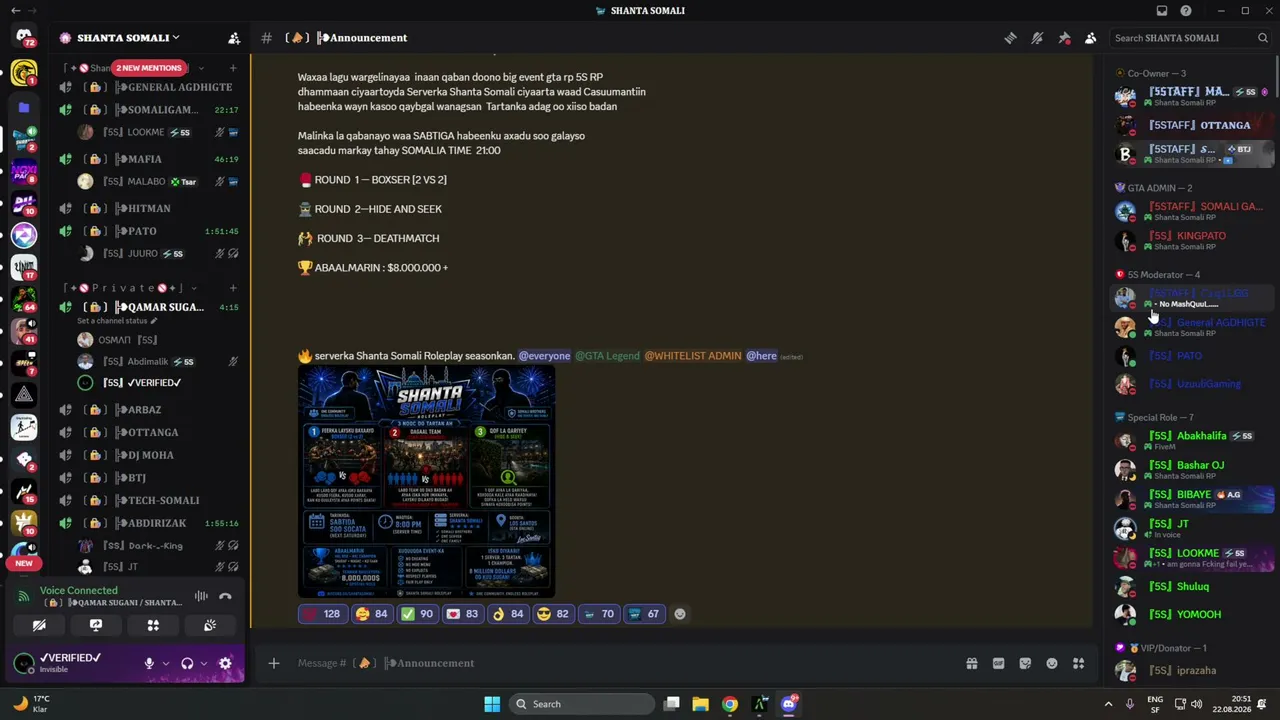Turn on camera in voice panel
This screenshot has width=1280, height=720.
(39, 626)
